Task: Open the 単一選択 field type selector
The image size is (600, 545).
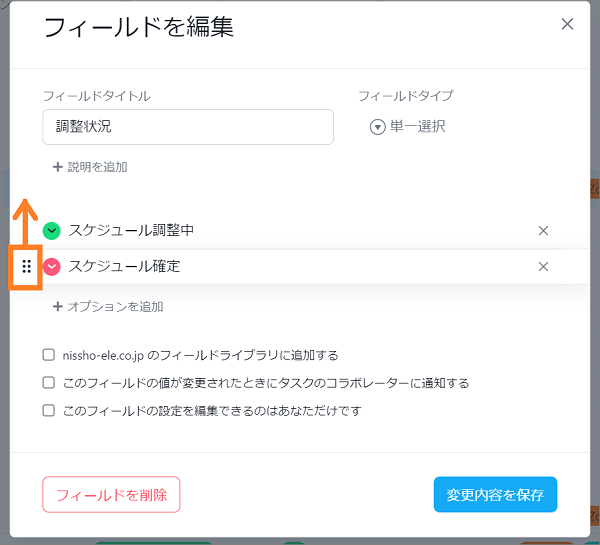Action: coord(408,127)
